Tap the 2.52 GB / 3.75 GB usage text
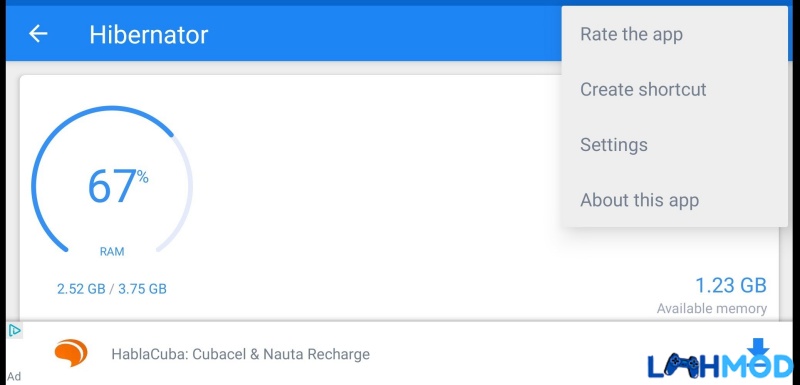Image resolution: width=800 pixels, height=385 pixels. (x=112, y=289)
